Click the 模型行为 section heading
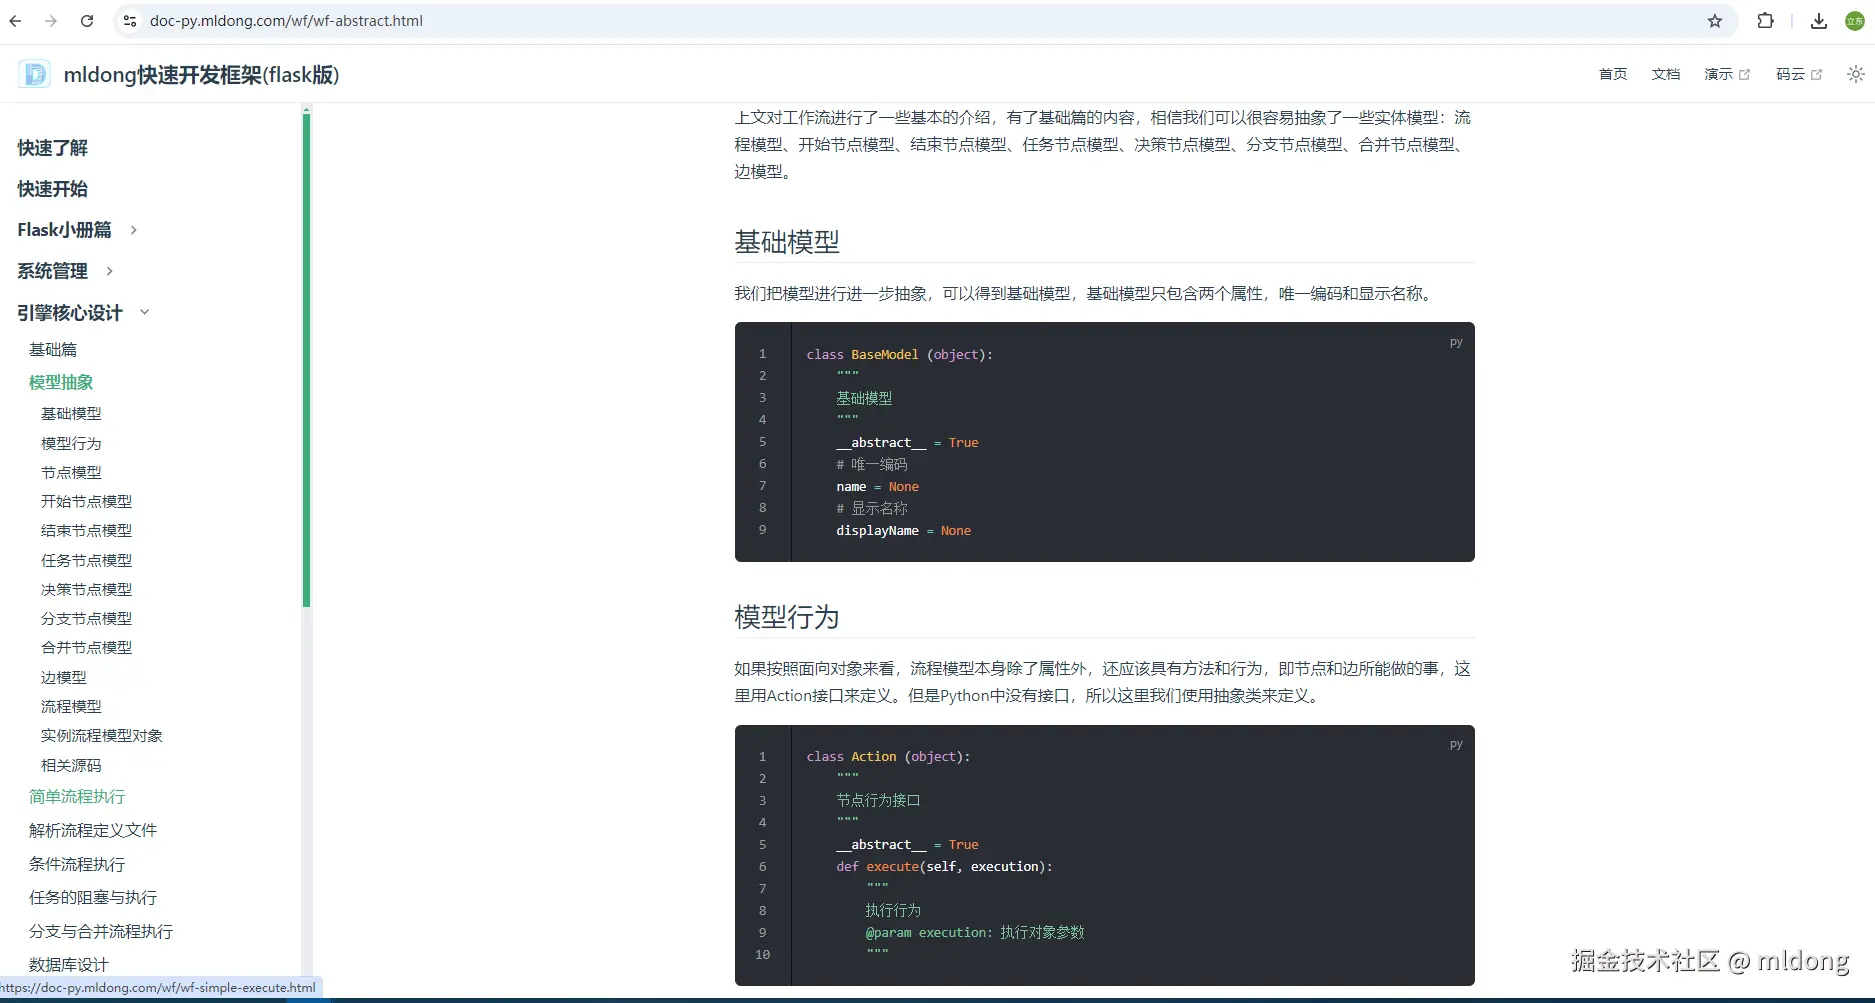The image size is (1875, 1003). coord(787,617)
